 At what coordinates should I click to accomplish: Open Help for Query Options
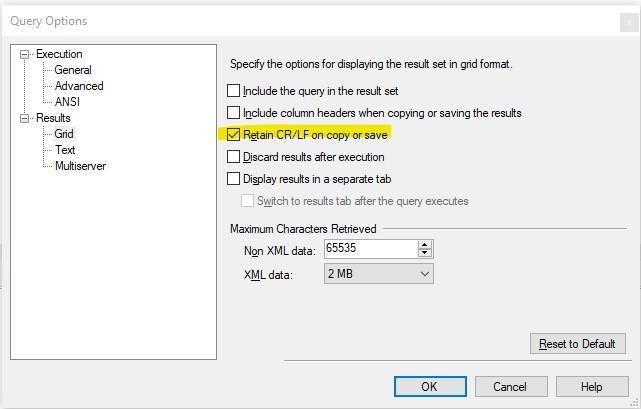click(x=591, y=387)
